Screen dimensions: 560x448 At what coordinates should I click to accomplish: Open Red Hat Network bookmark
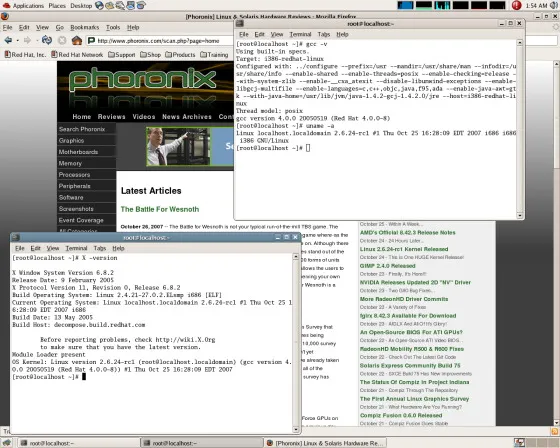point(77,55)
